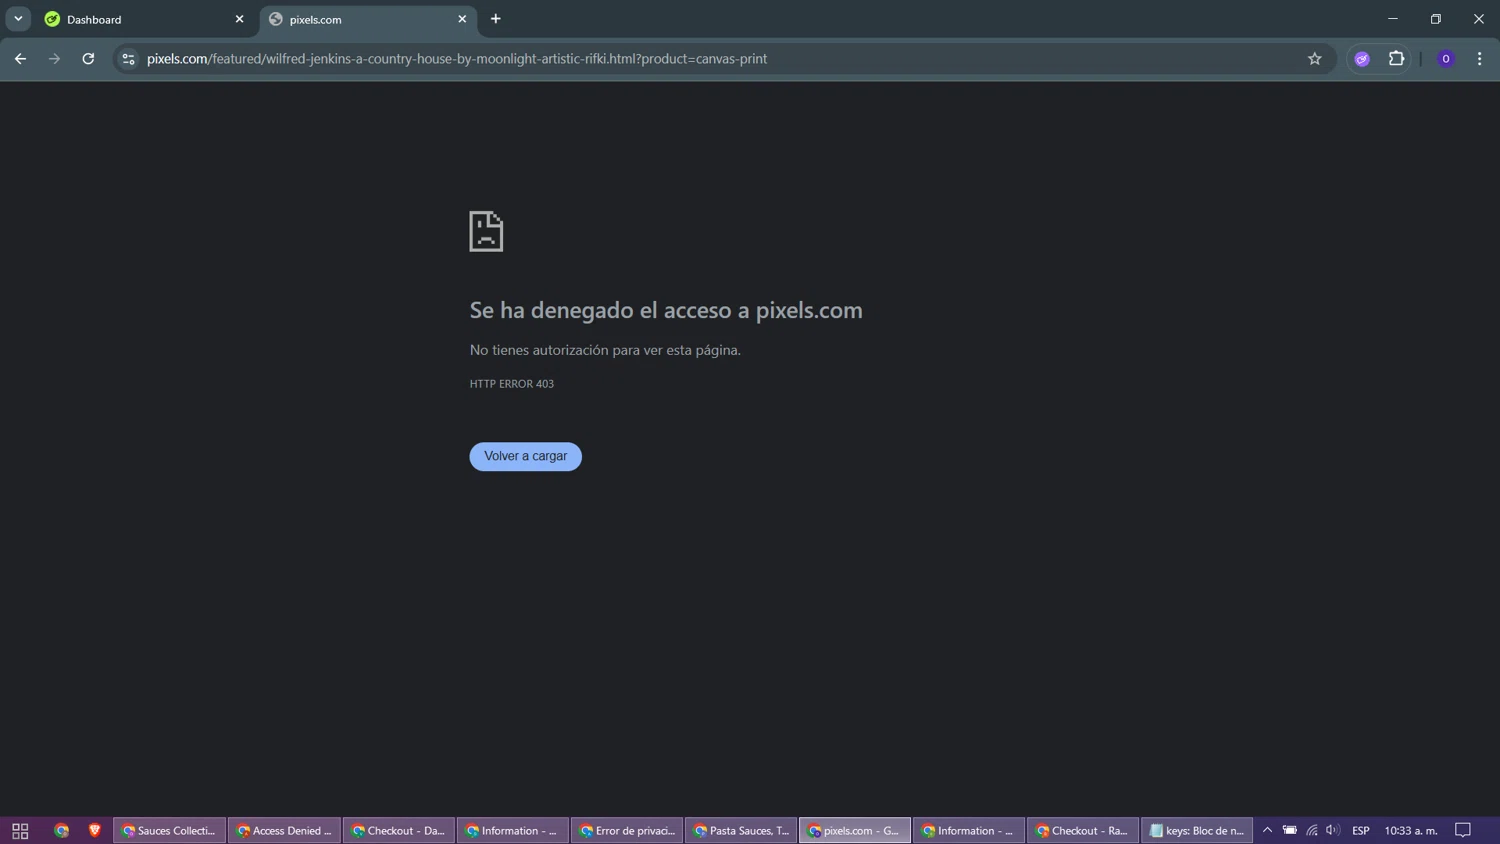Go back to the previous page

click(x=20, y=59)
